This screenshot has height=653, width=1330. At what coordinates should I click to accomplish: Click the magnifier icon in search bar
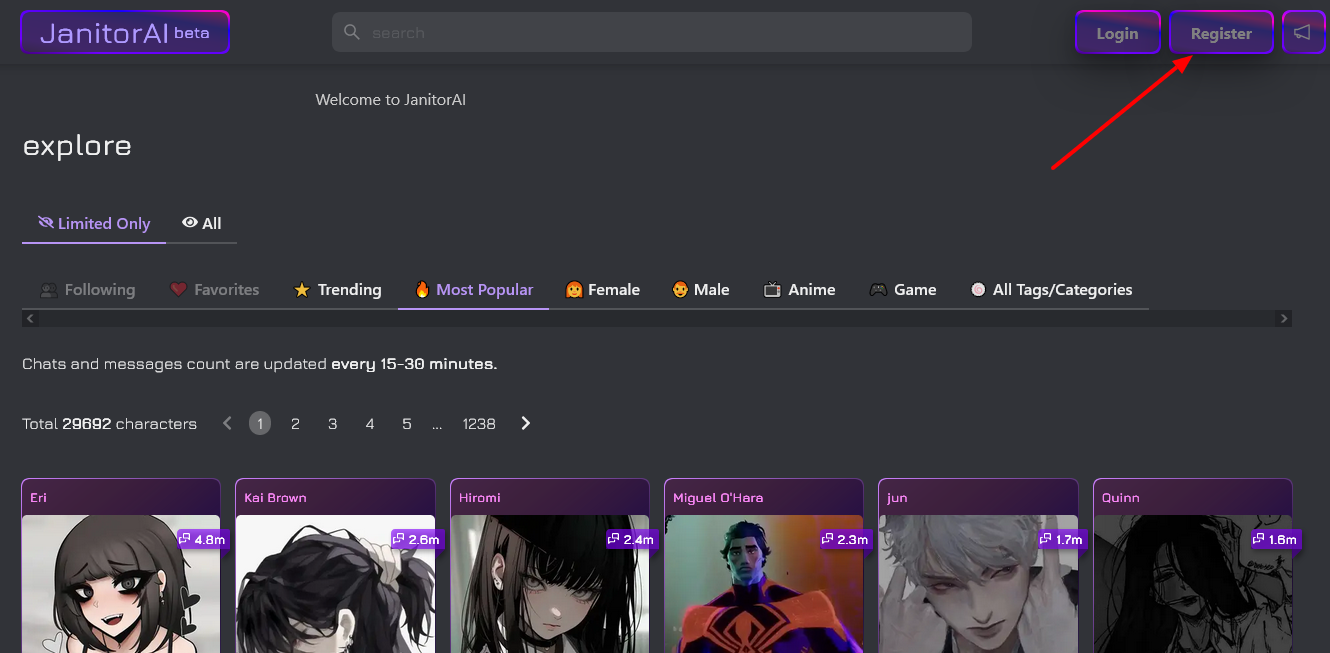352,32
